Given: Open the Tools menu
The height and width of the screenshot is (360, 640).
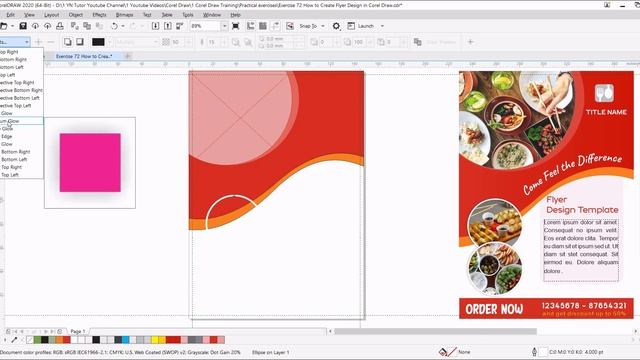Looking at the screenshot, I should 188,15.
